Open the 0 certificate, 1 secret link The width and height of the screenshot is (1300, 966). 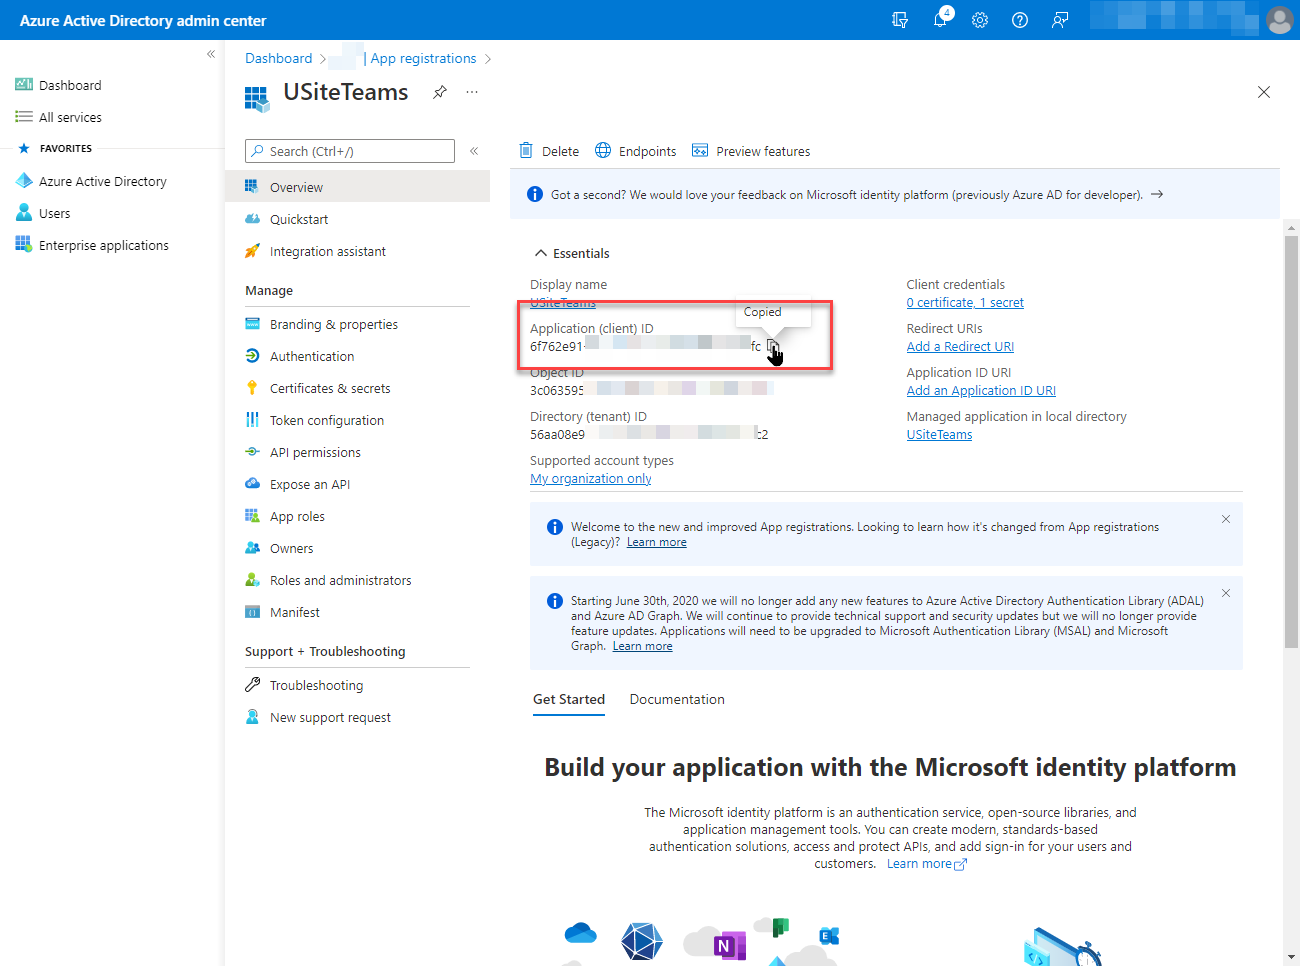(x=965, y=303)
